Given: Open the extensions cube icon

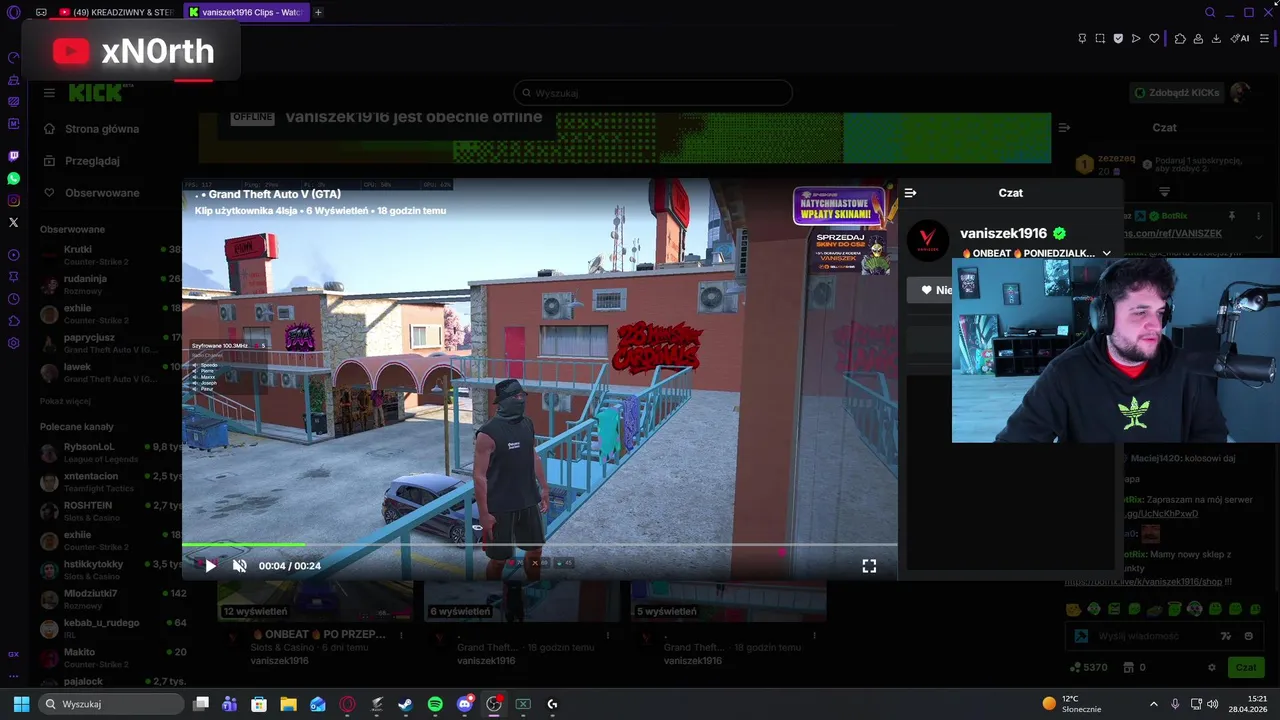Looking at the screenshot, I should (1180, 39).
